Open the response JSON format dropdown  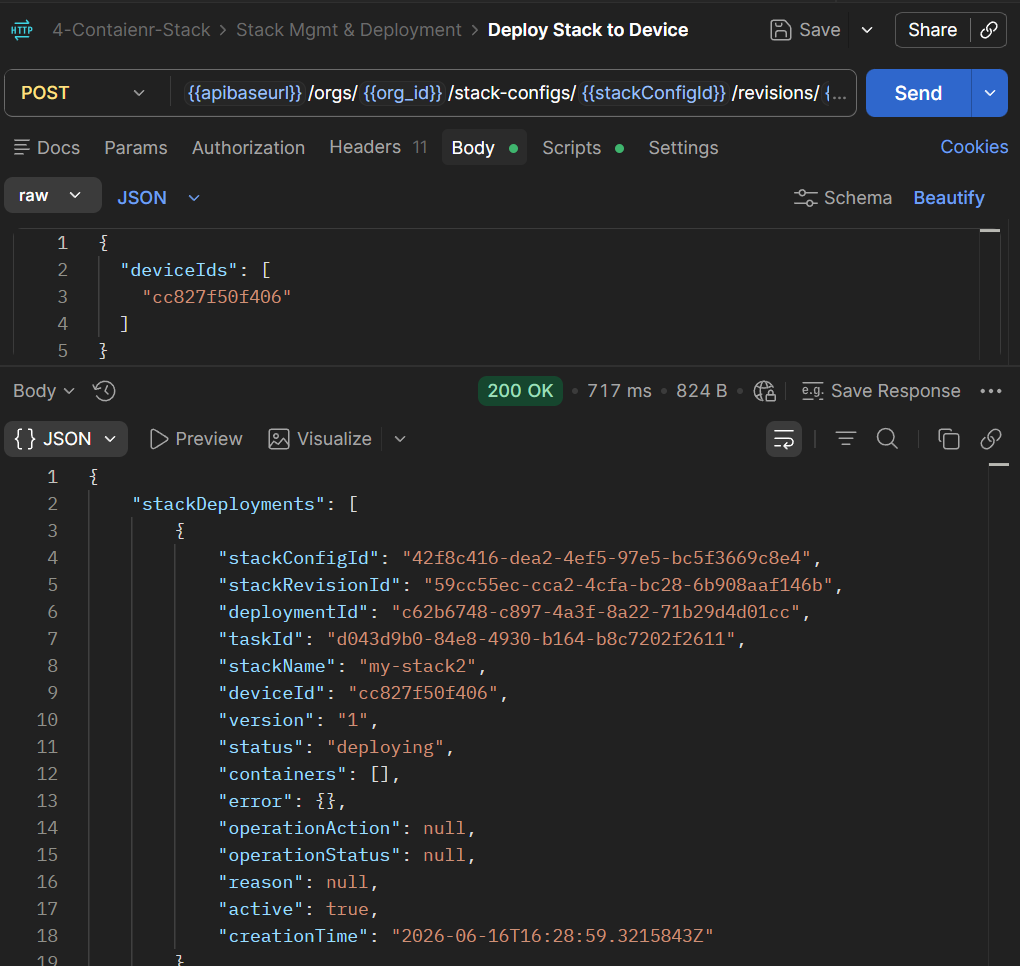click(x=66, y=439)
